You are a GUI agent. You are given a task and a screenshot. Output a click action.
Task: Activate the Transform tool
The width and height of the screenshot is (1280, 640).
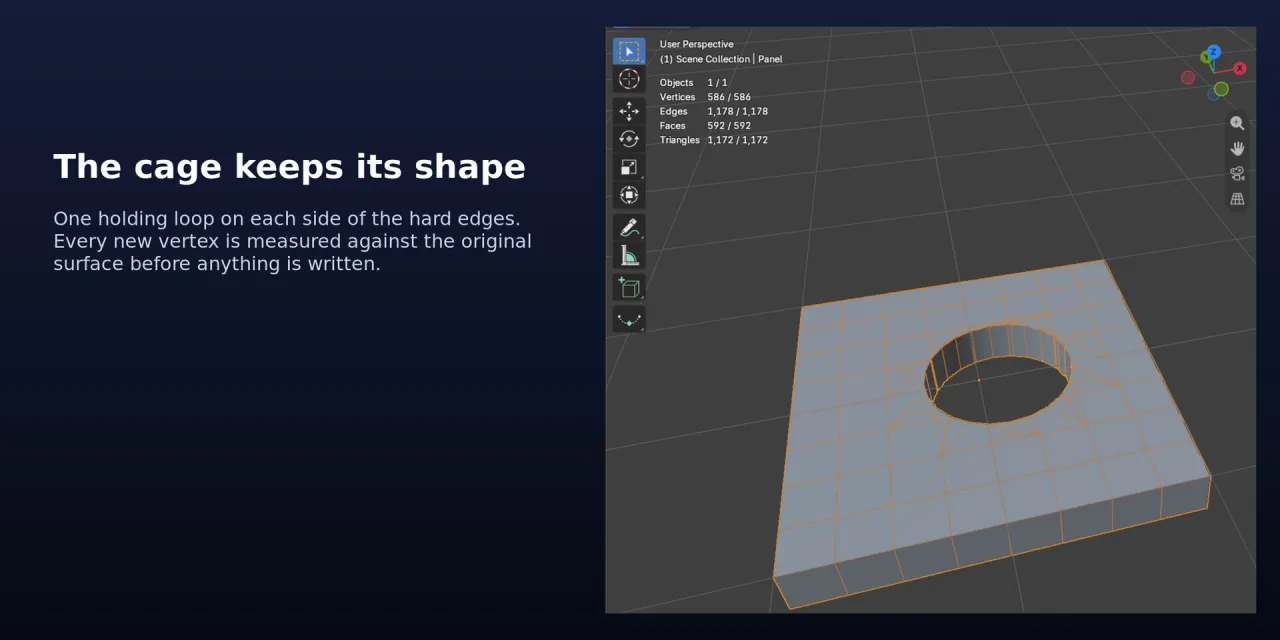629,195
